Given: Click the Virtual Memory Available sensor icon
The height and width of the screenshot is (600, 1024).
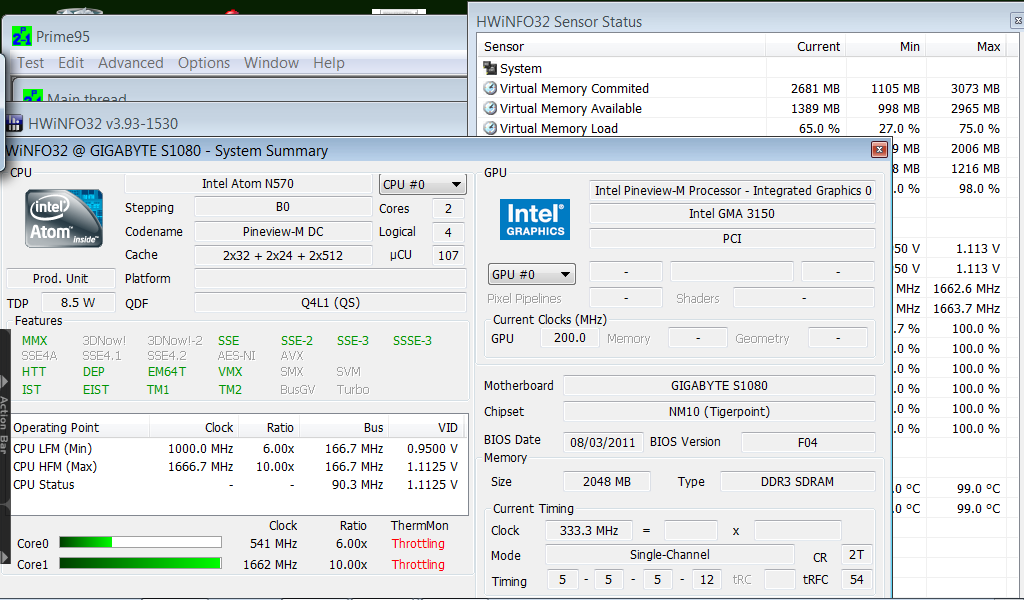Looking at the screenshot, I should (x=490, y=108).
